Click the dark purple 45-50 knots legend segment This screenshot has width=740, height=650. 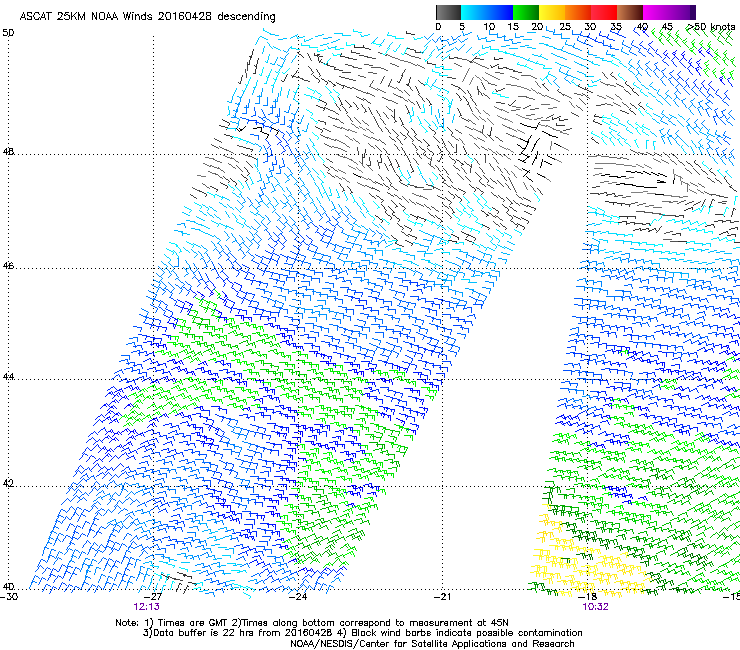coord(682,12)
